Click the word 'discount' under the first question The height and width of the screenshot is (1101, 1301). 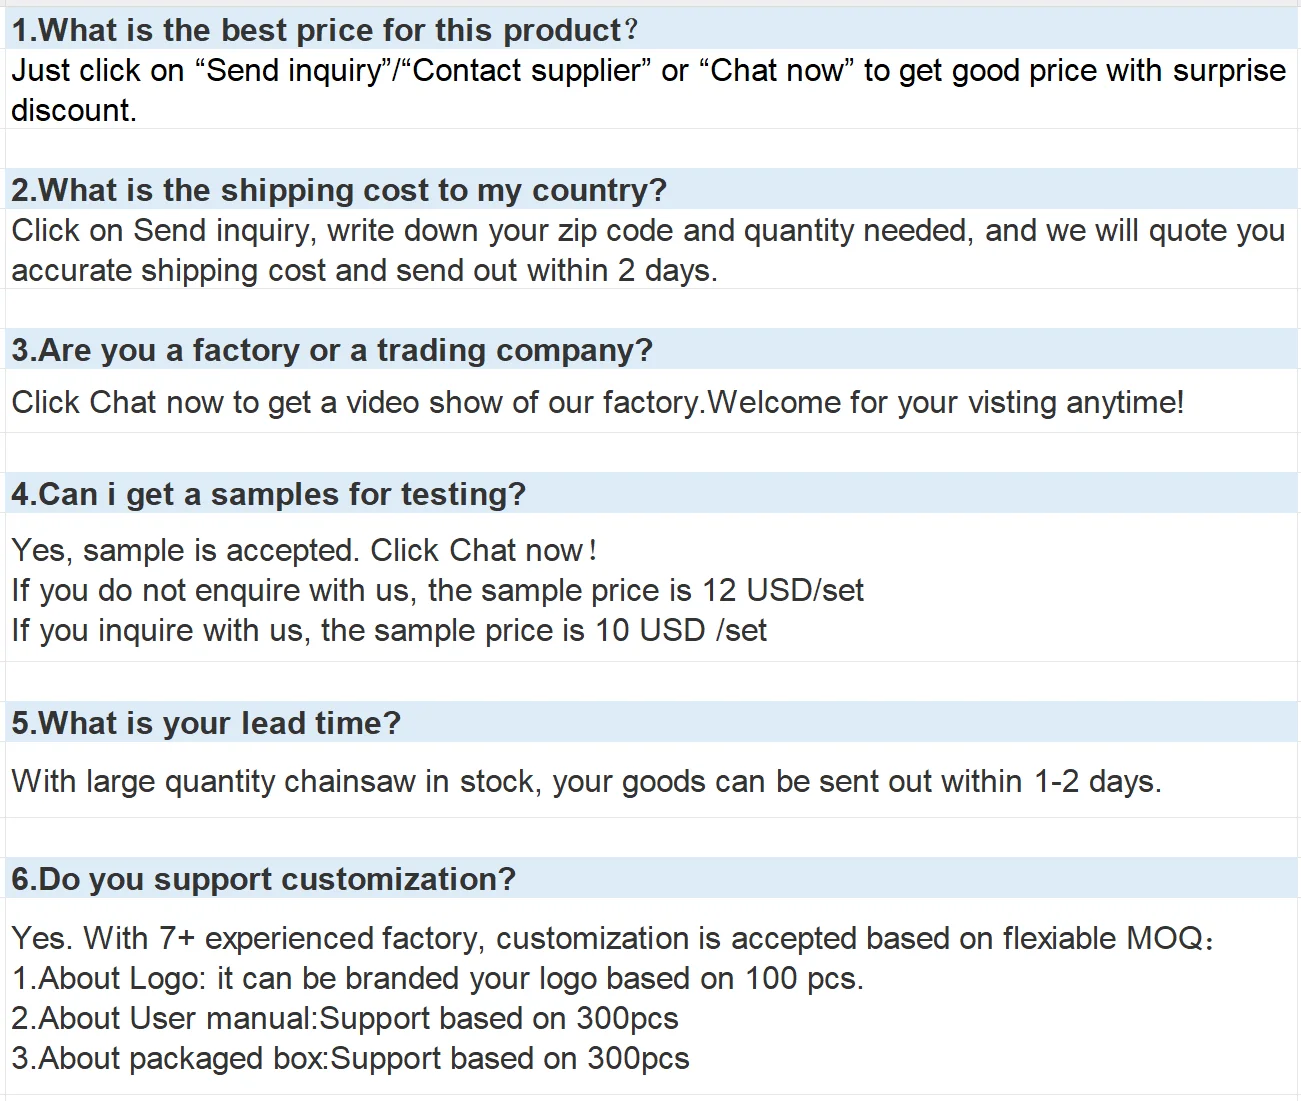coord(72,111)
